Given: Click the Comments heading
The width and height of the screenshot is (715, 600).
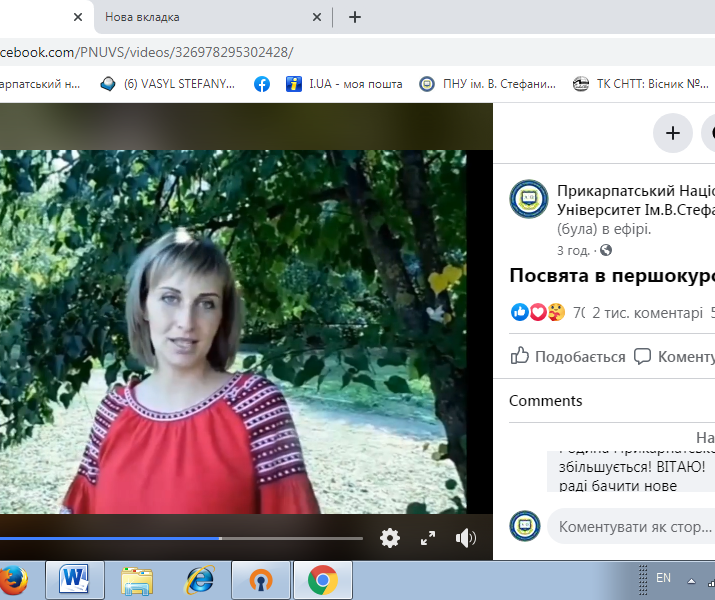Looking at the screenshot, I should [546, 401].
